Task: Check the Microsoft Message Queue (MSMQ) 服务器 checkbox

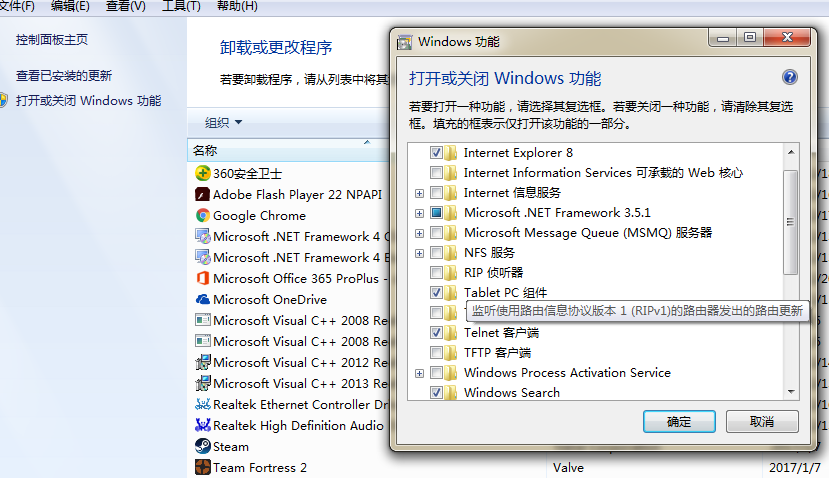Action: (436, 233)
